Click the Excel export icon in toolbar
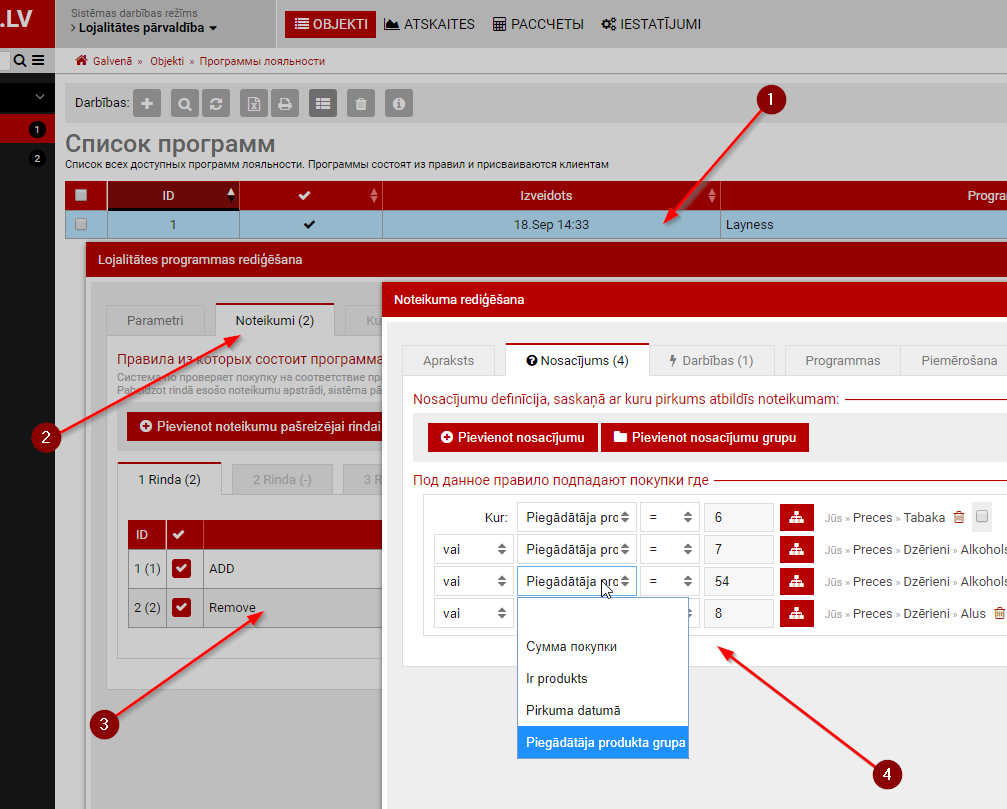Viewport: 1007px width, 809px height. [x=254, y=103]
